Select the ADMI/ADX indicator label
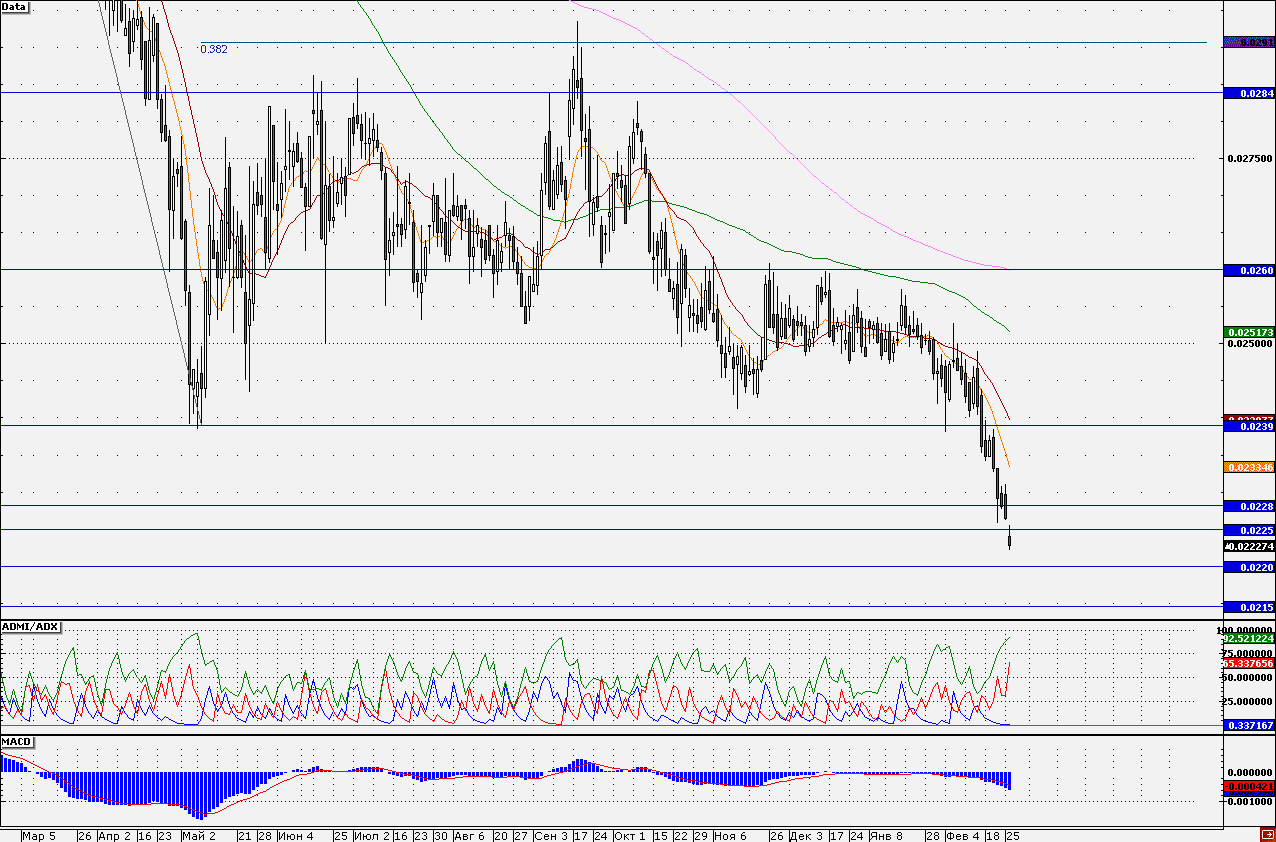Viewport: 1276px width, 842px height. click(31, 627)
